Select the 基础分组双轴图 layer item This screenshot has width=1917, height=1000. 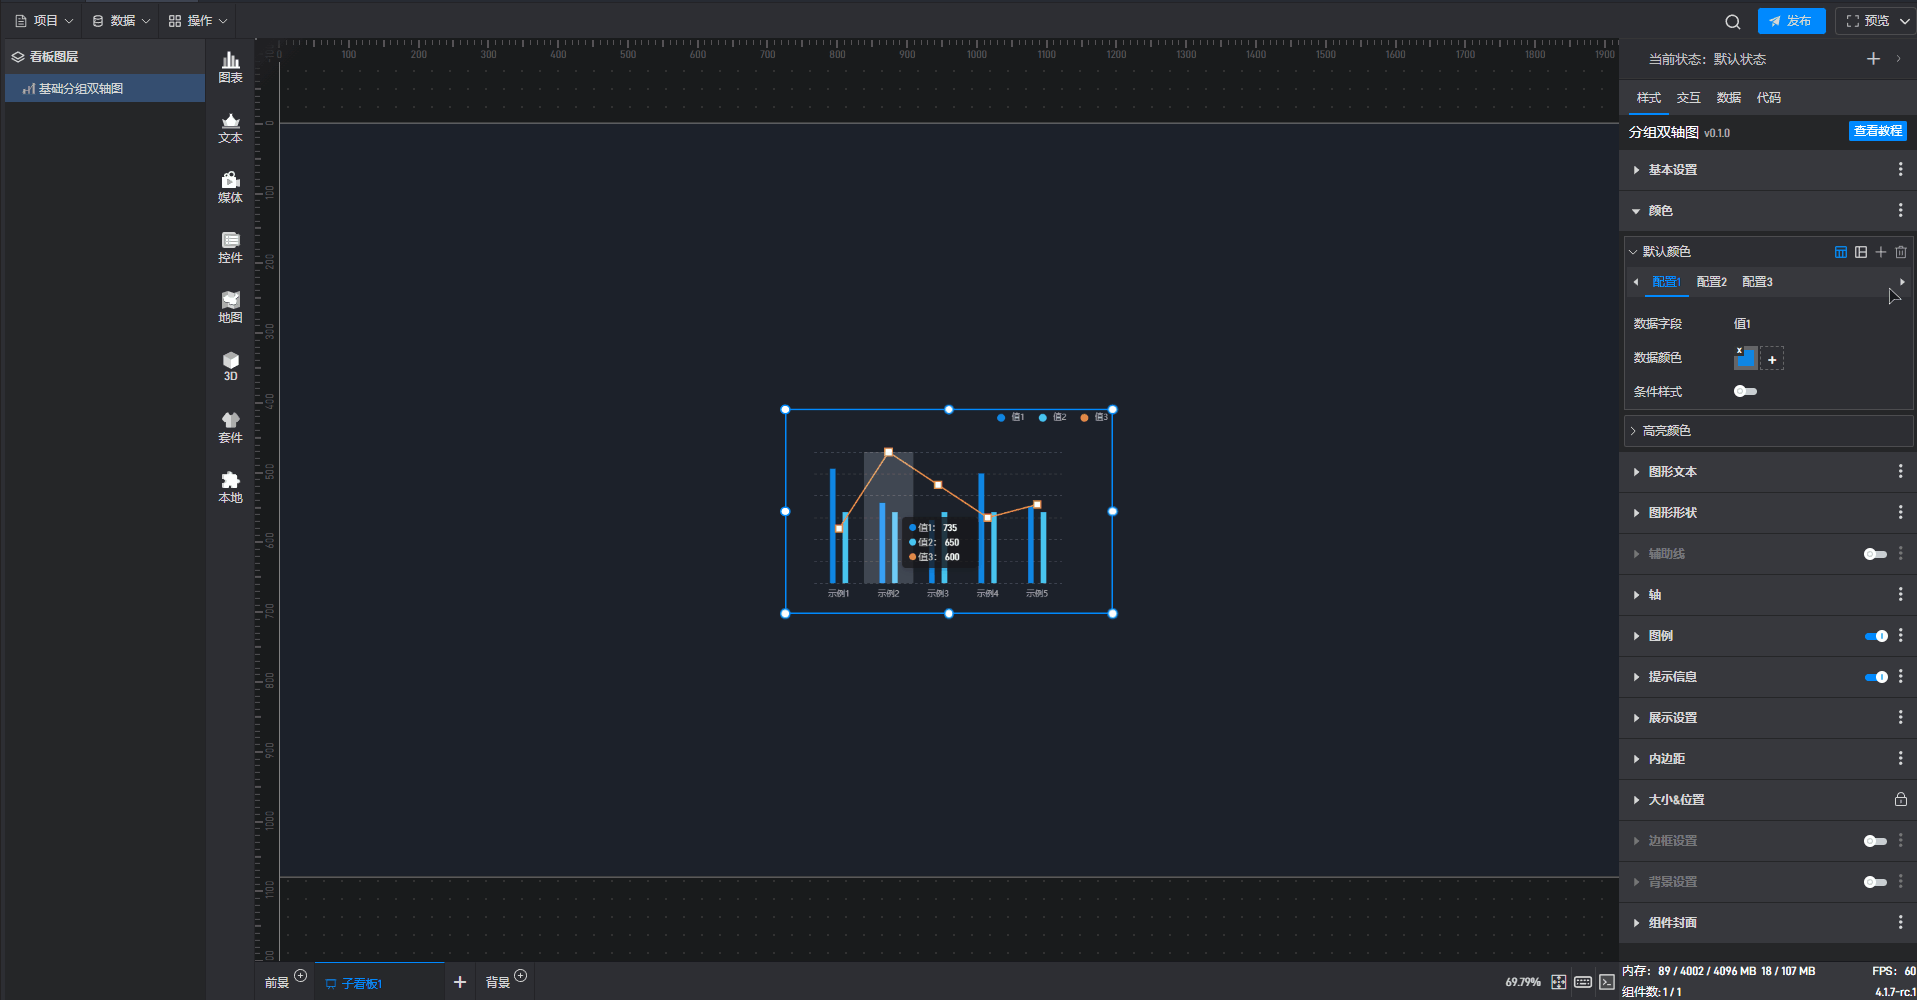[x=81, y=89]
